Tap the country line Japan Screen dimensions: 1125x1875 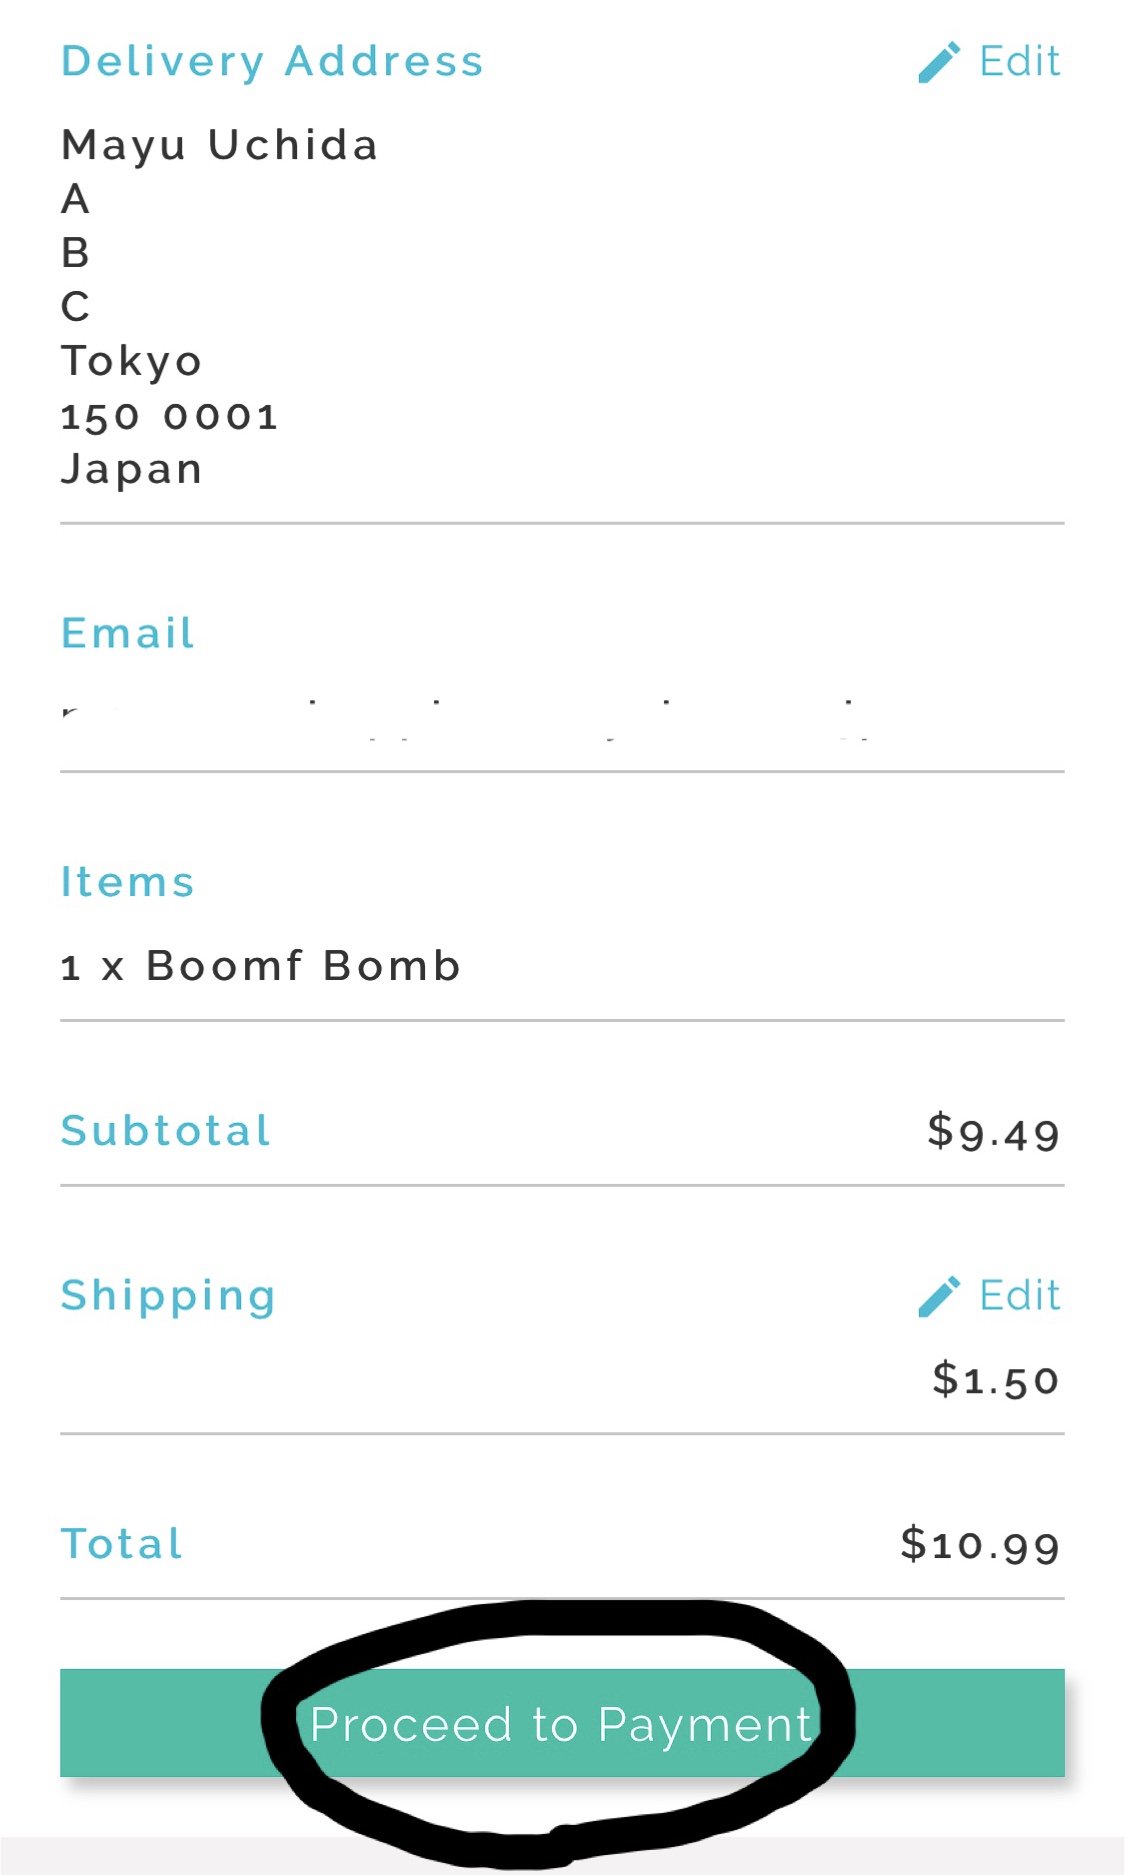pos(132,470)
